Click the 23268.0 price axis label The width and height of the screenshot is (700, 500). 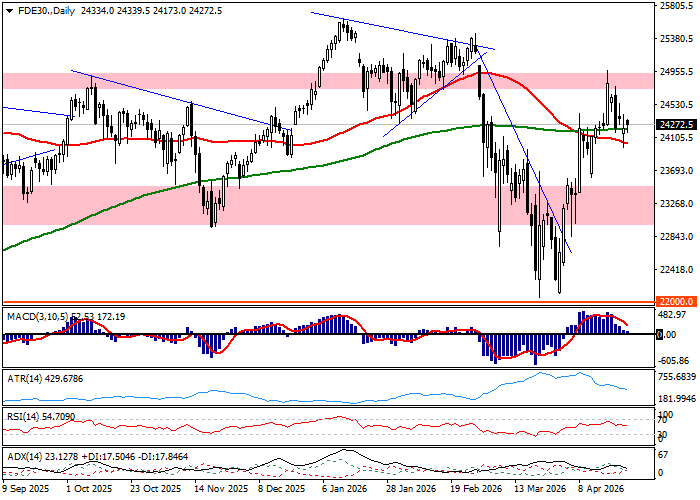click(676, 203)
